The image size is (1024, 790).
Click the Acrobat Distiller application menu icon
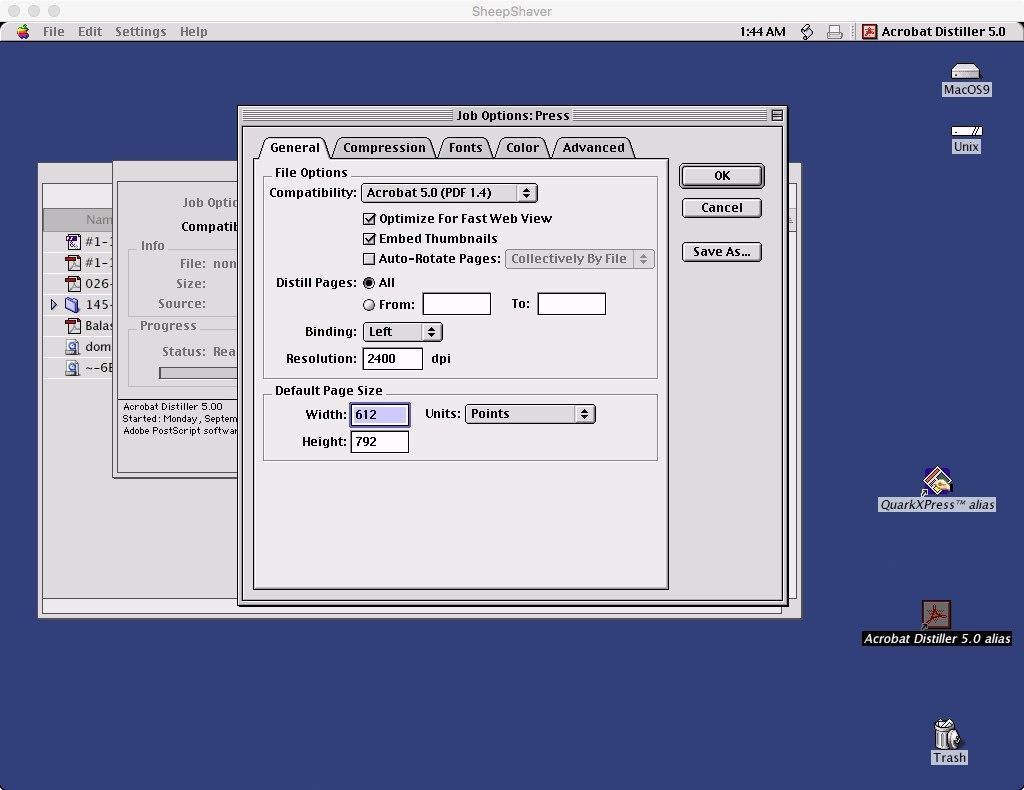point(870,32)
